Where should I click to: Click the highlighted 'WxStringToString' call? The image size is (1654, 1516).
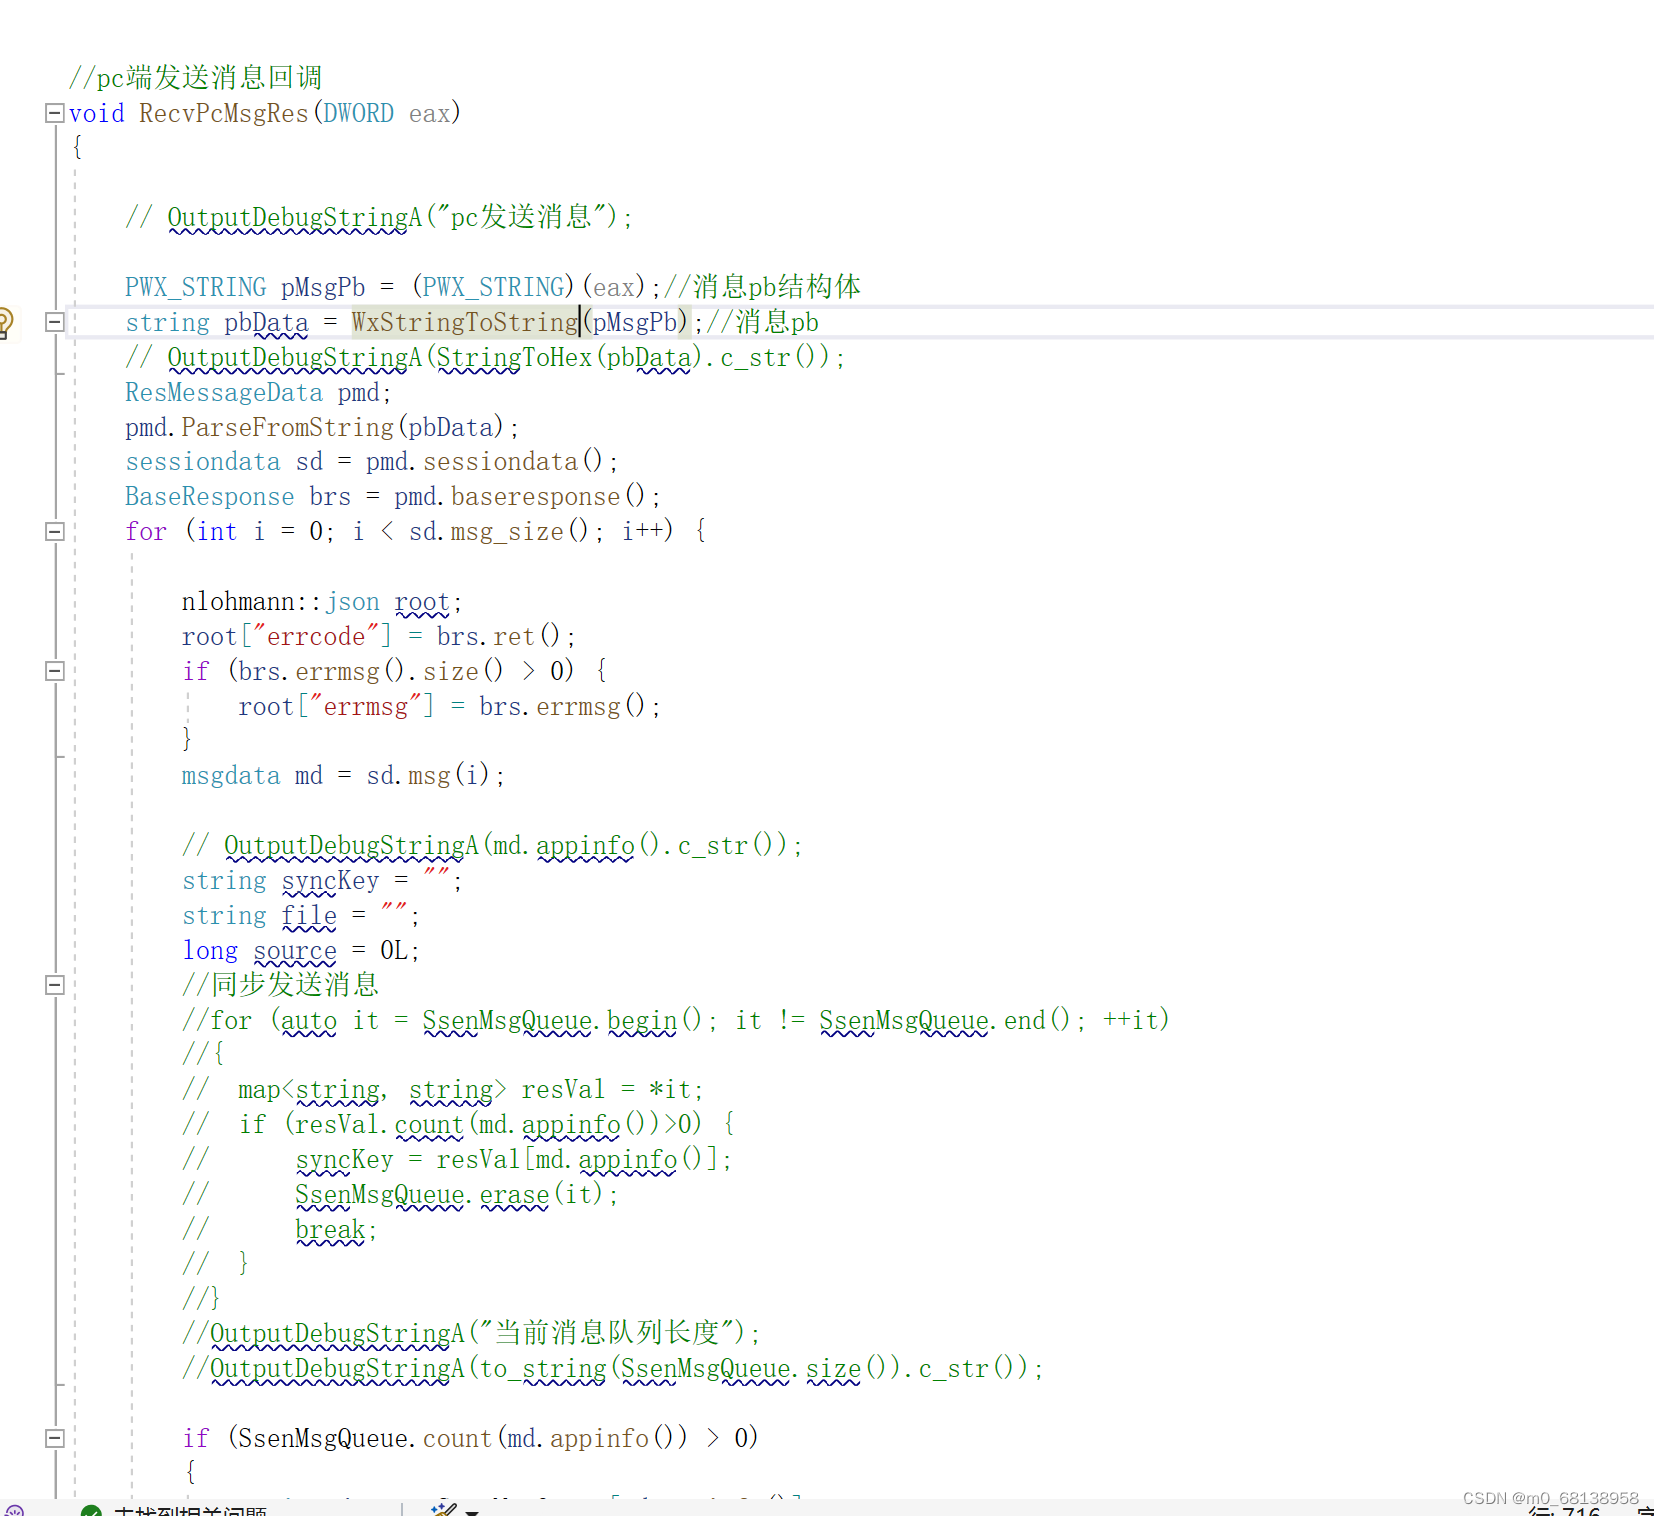coord(465,322)
